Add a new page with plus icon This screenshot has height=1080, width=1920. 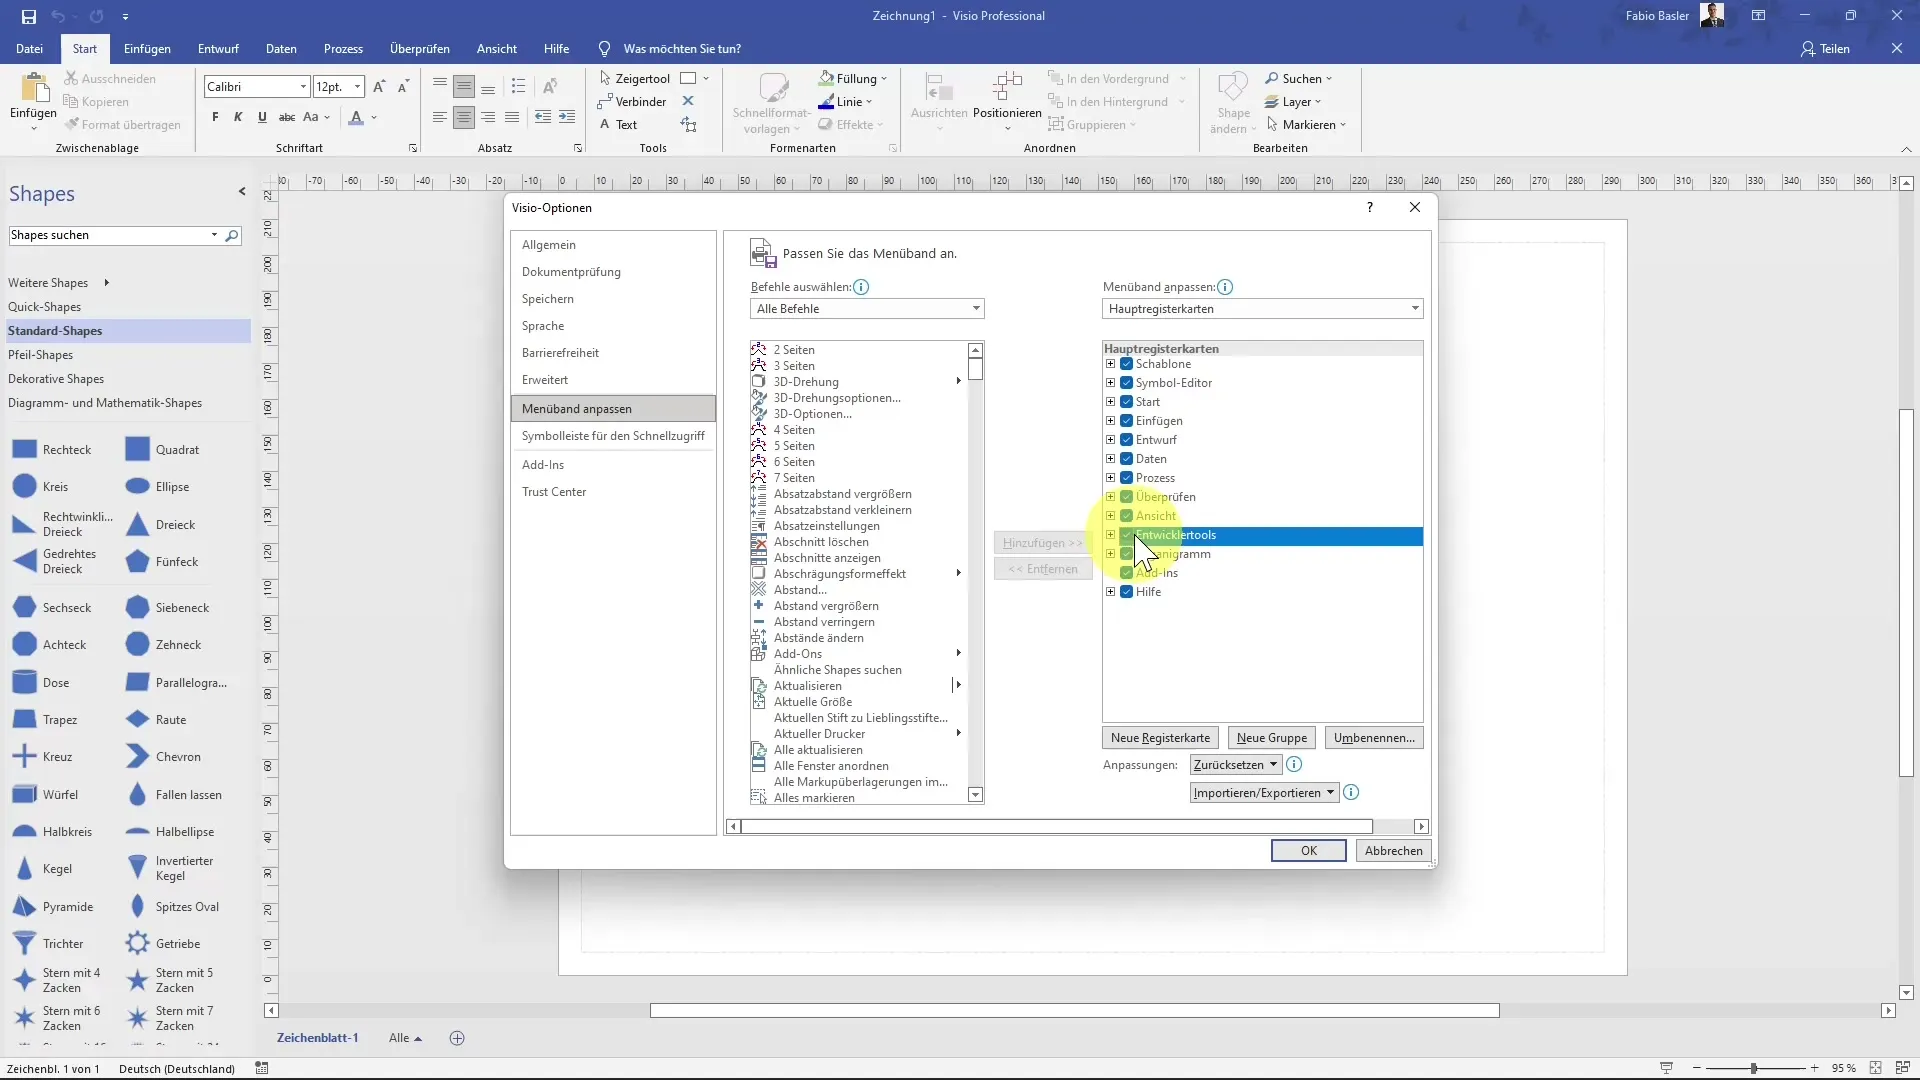[x=457, y=1038]
